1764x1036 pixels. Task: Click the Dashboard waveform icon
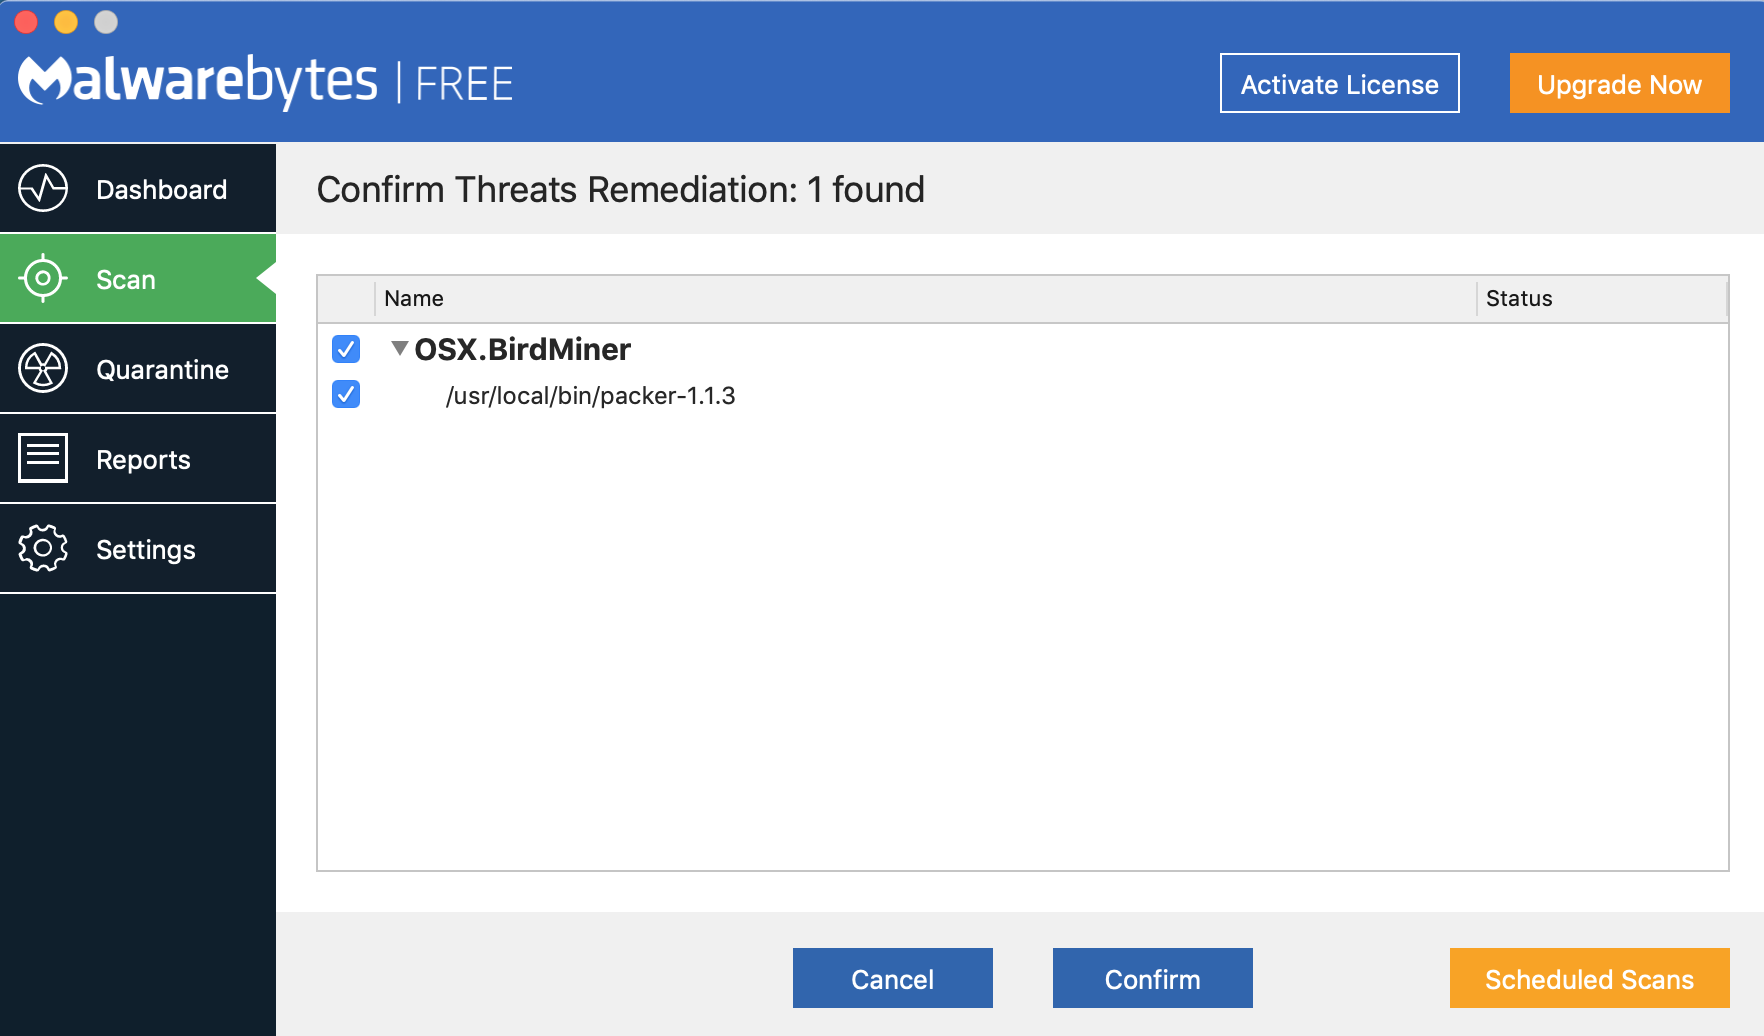(x=42, y=188)
